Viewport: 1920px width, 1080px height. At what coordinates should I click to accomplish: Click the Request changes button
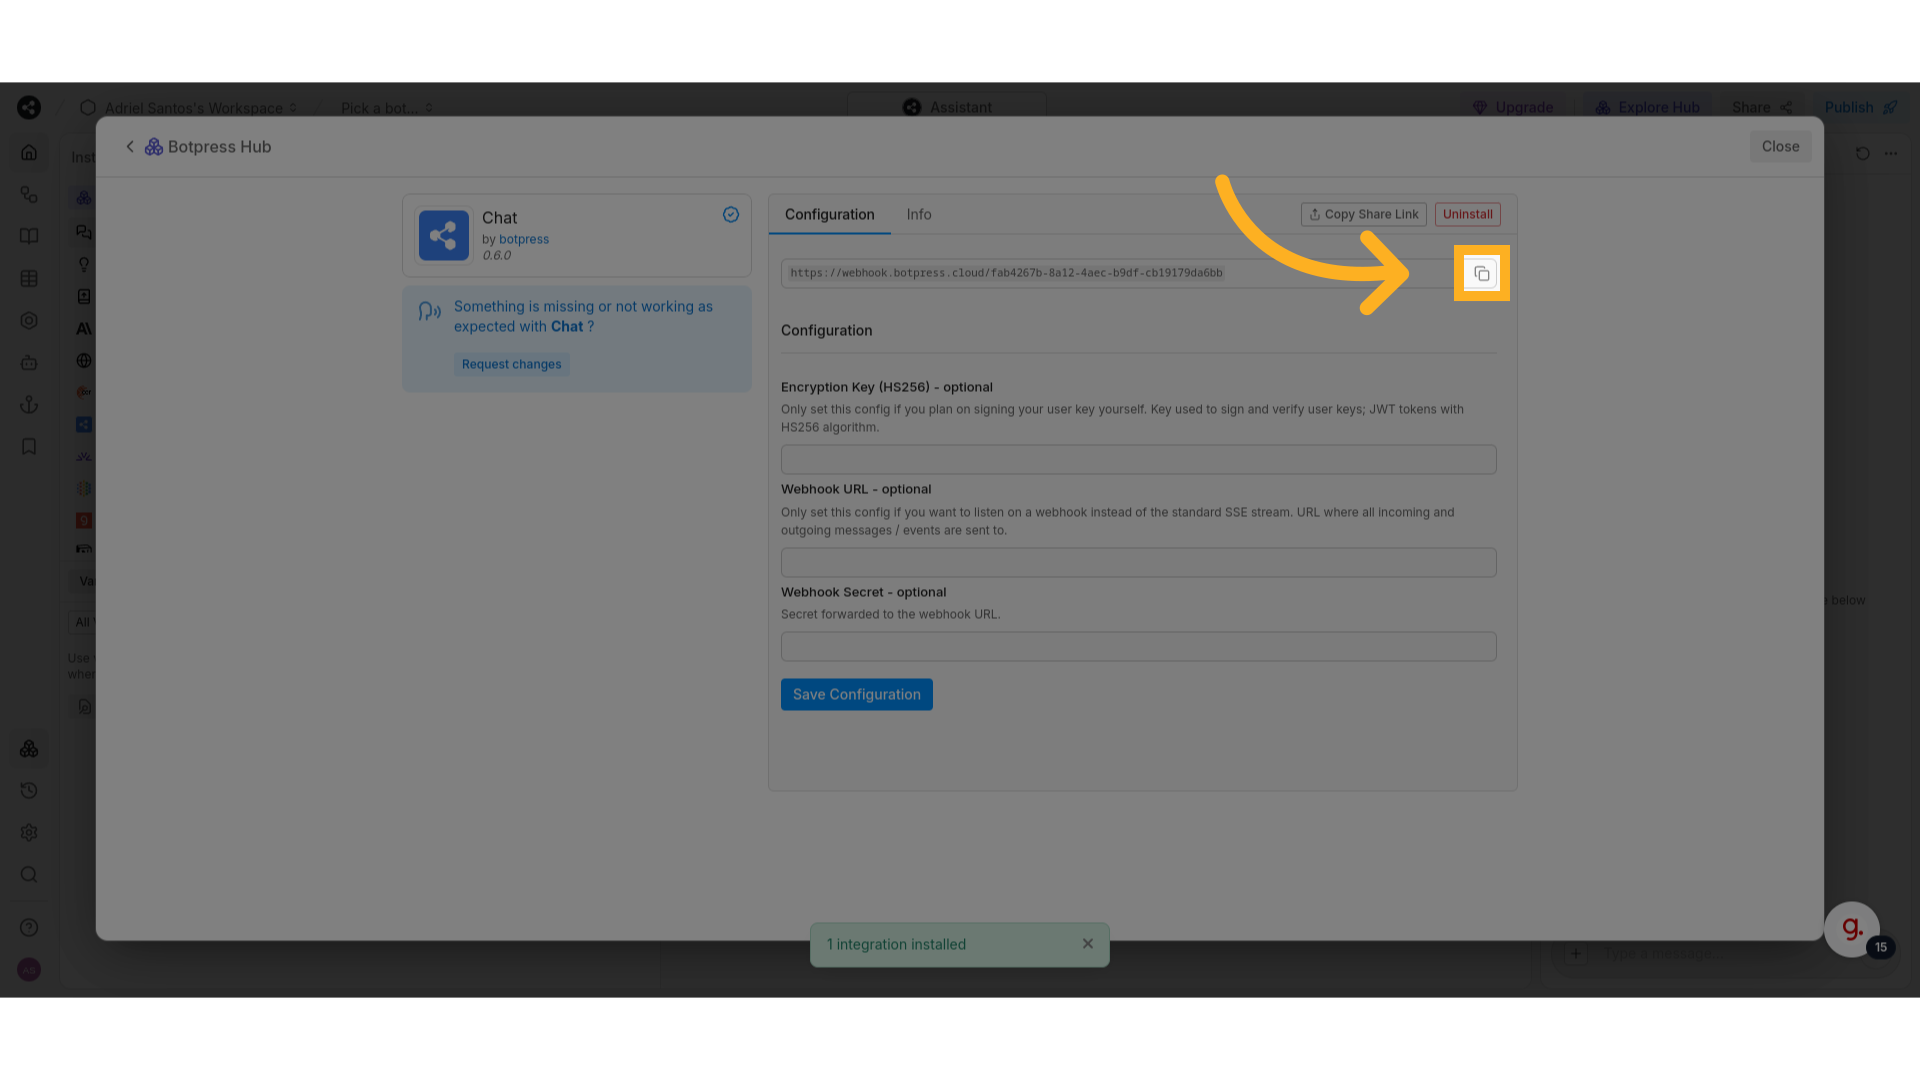512,365
